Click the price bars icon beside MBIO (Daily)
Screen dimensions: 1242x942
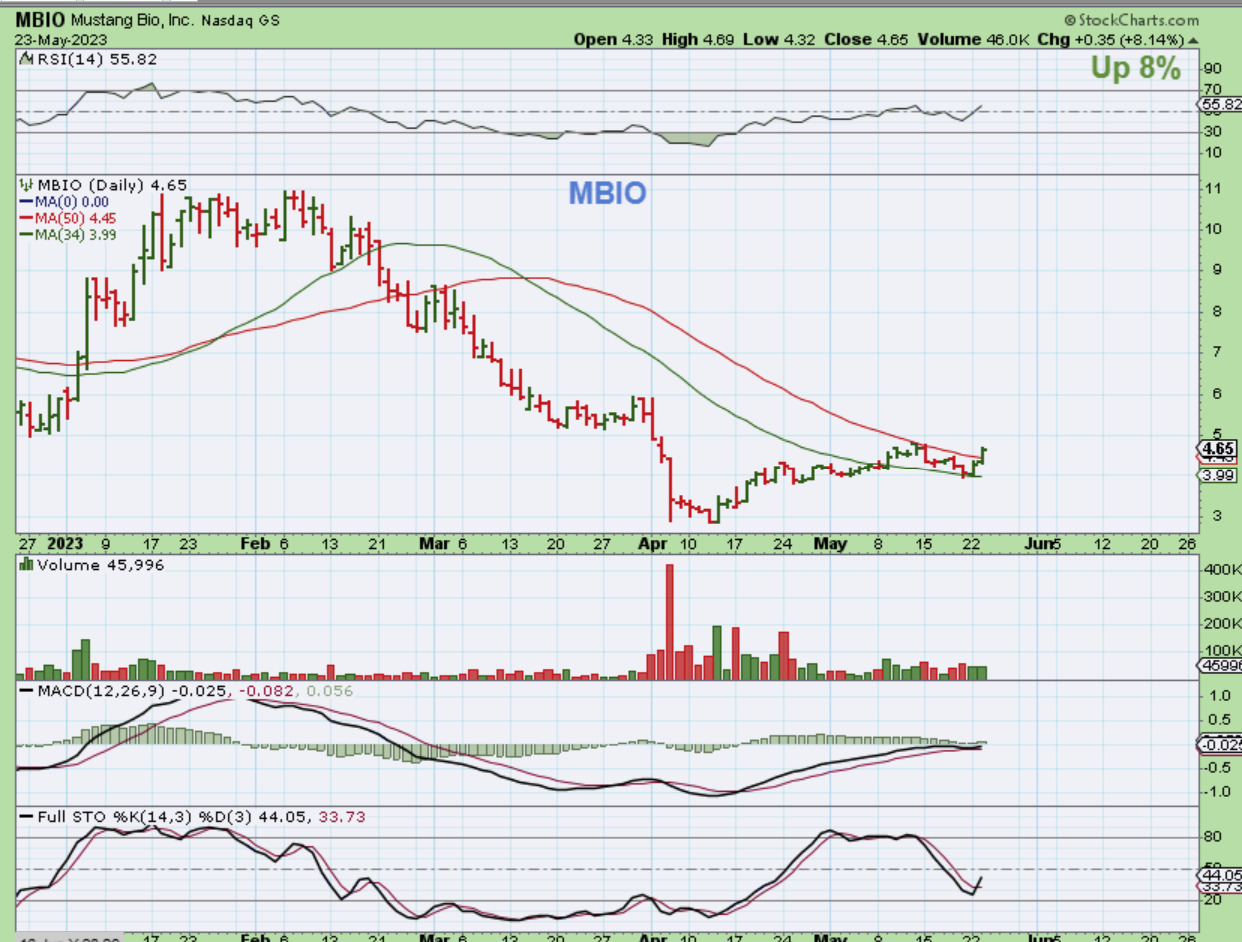pos(27,185)
